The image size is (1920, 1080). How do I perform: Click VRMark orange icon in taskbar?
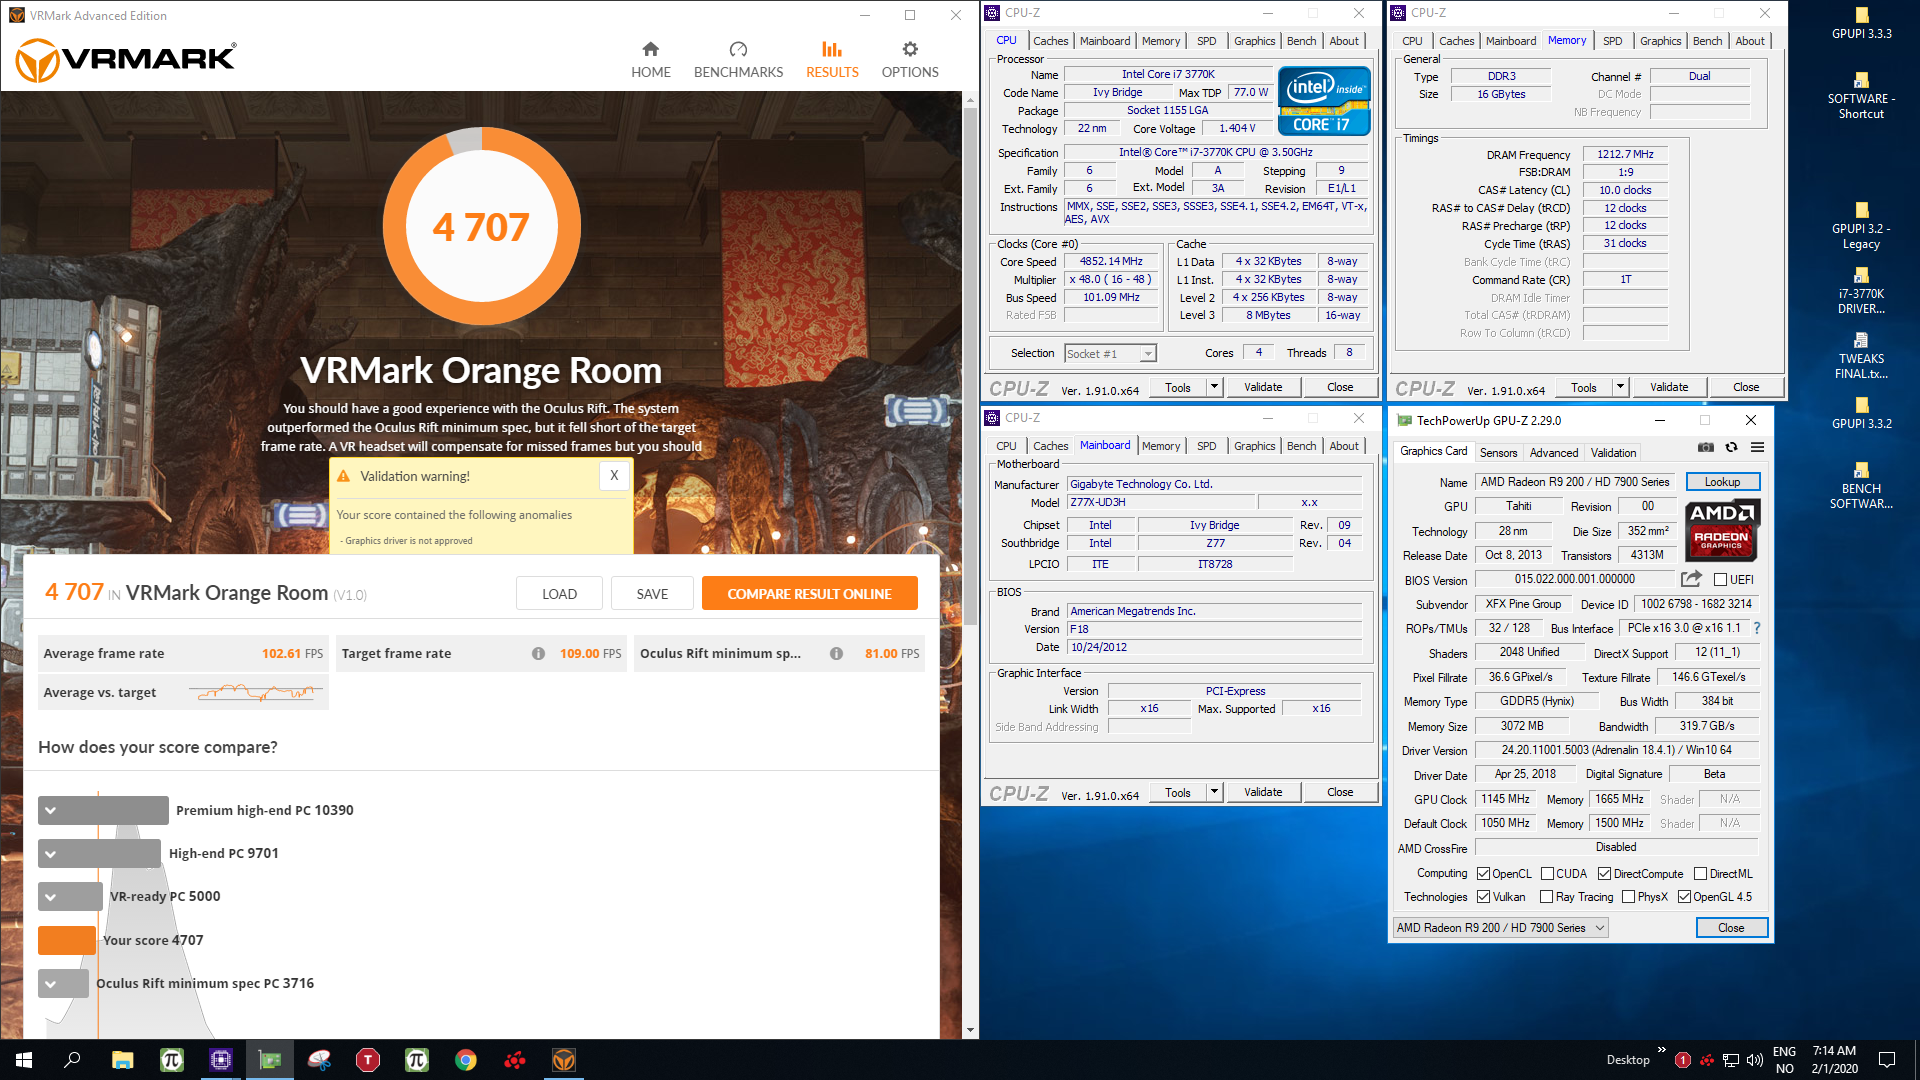point(564,1060)
